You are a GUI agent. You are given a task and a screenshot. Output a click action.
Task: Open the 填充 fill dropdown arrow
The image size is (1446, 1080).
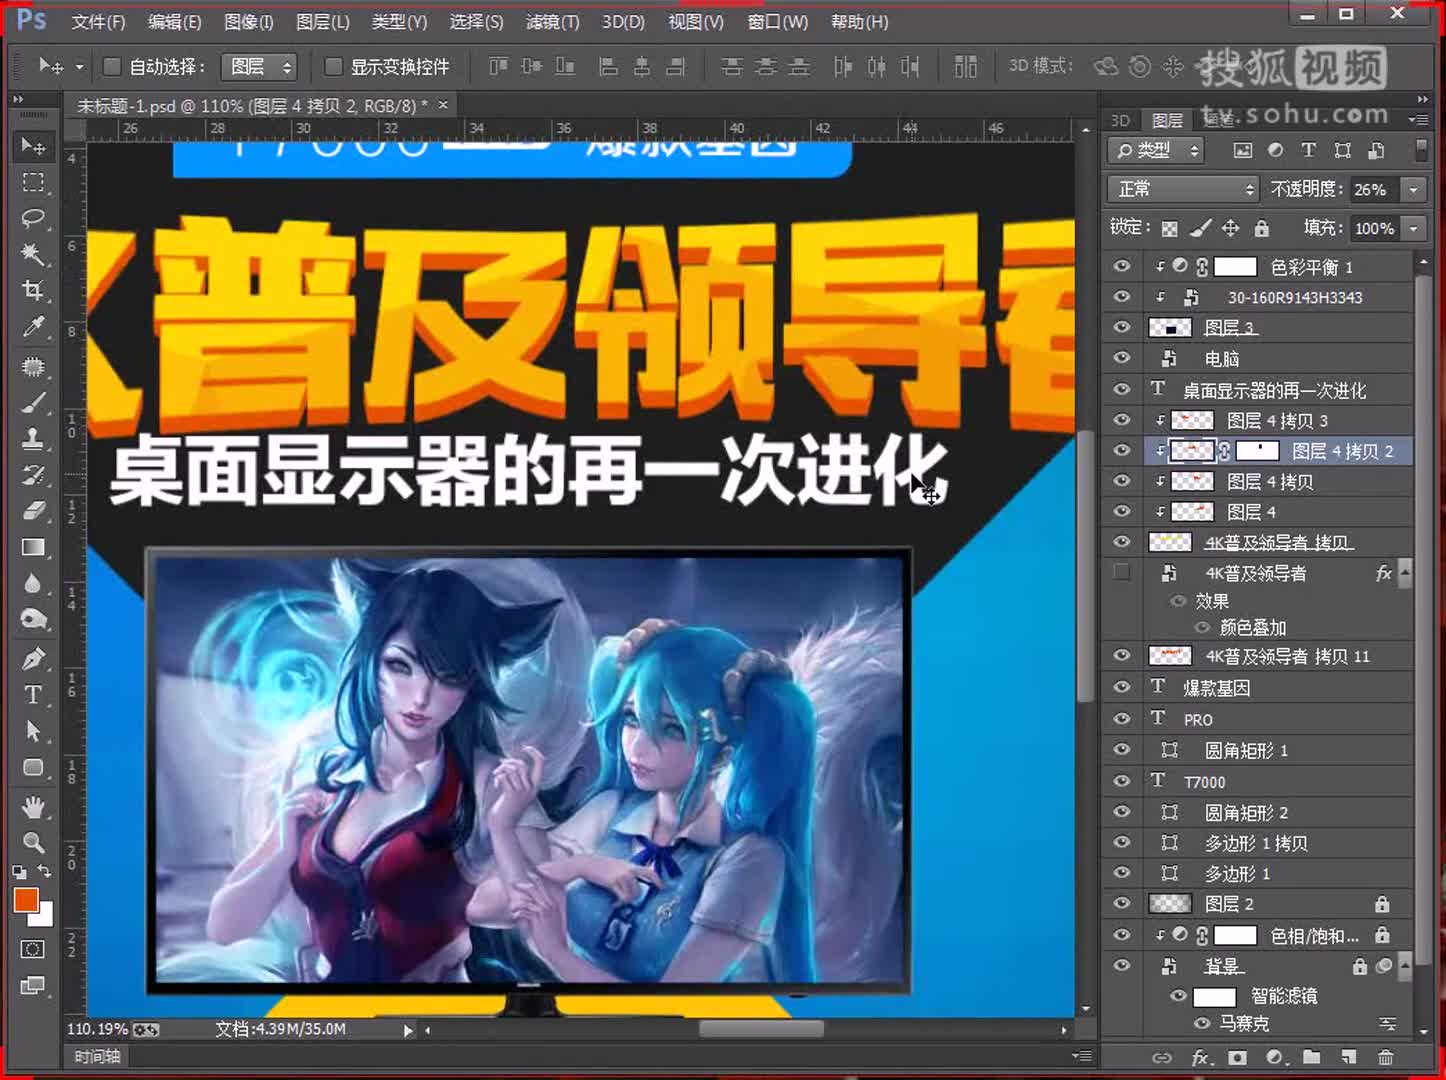tap(1413, 228)
